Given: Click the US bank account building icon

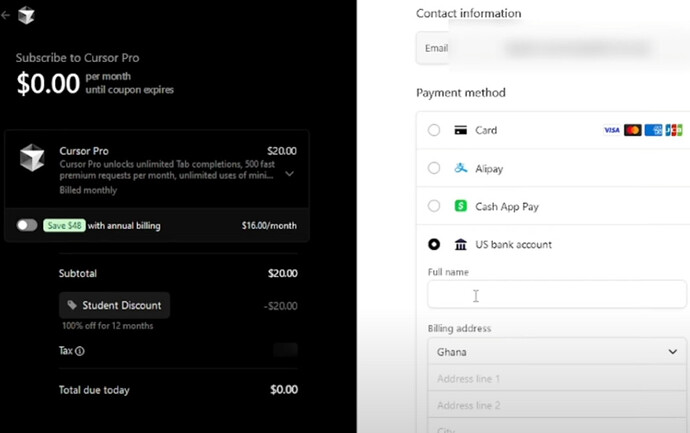Looking at the screenshot, I should tap(461, 244).
